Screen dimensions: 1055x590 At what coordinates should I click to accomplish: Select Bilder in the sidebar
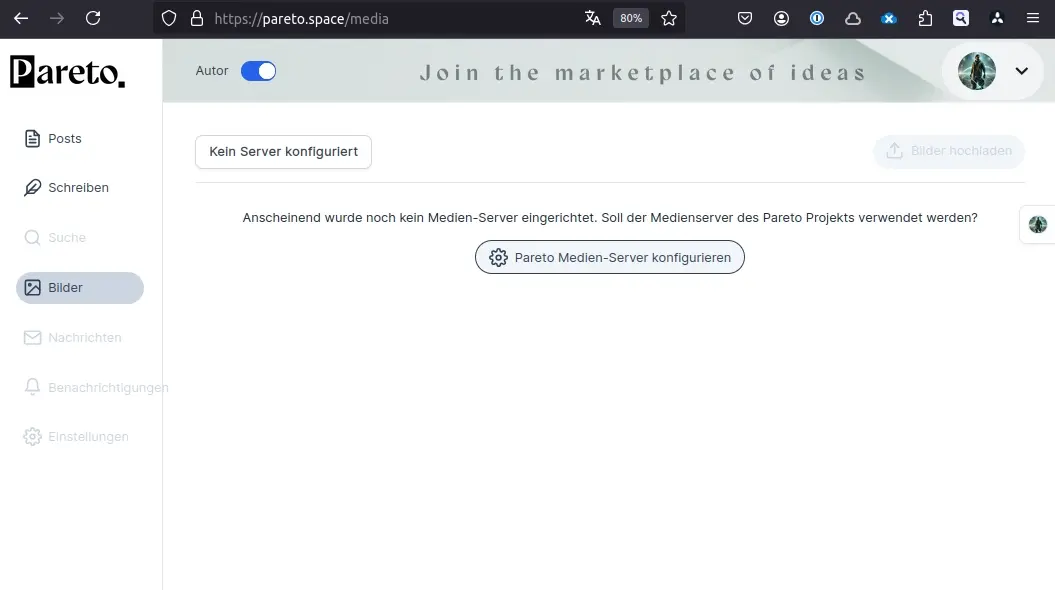(x=80, y=288)
